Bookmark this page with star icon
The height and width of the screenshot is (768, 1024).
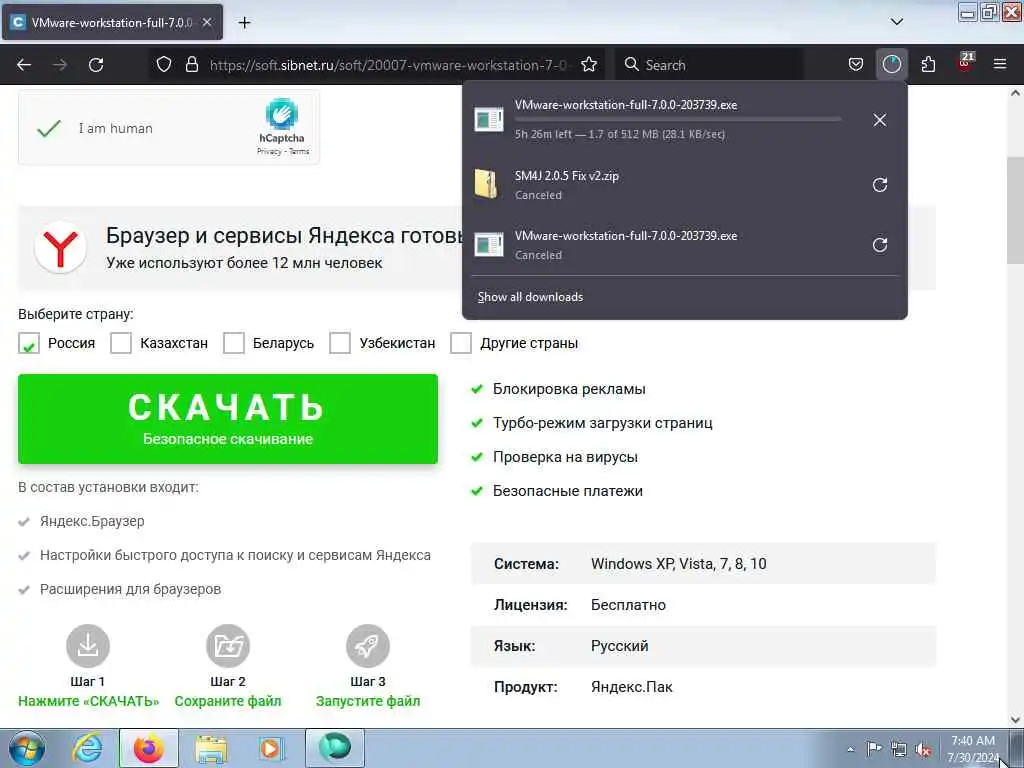(589, 65)
